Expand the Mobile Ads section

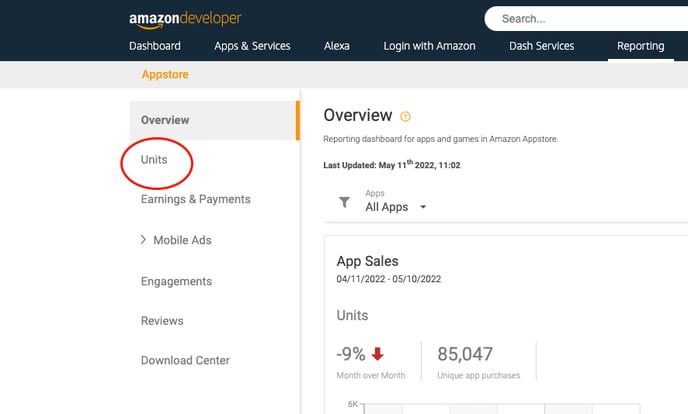[144, 240]
